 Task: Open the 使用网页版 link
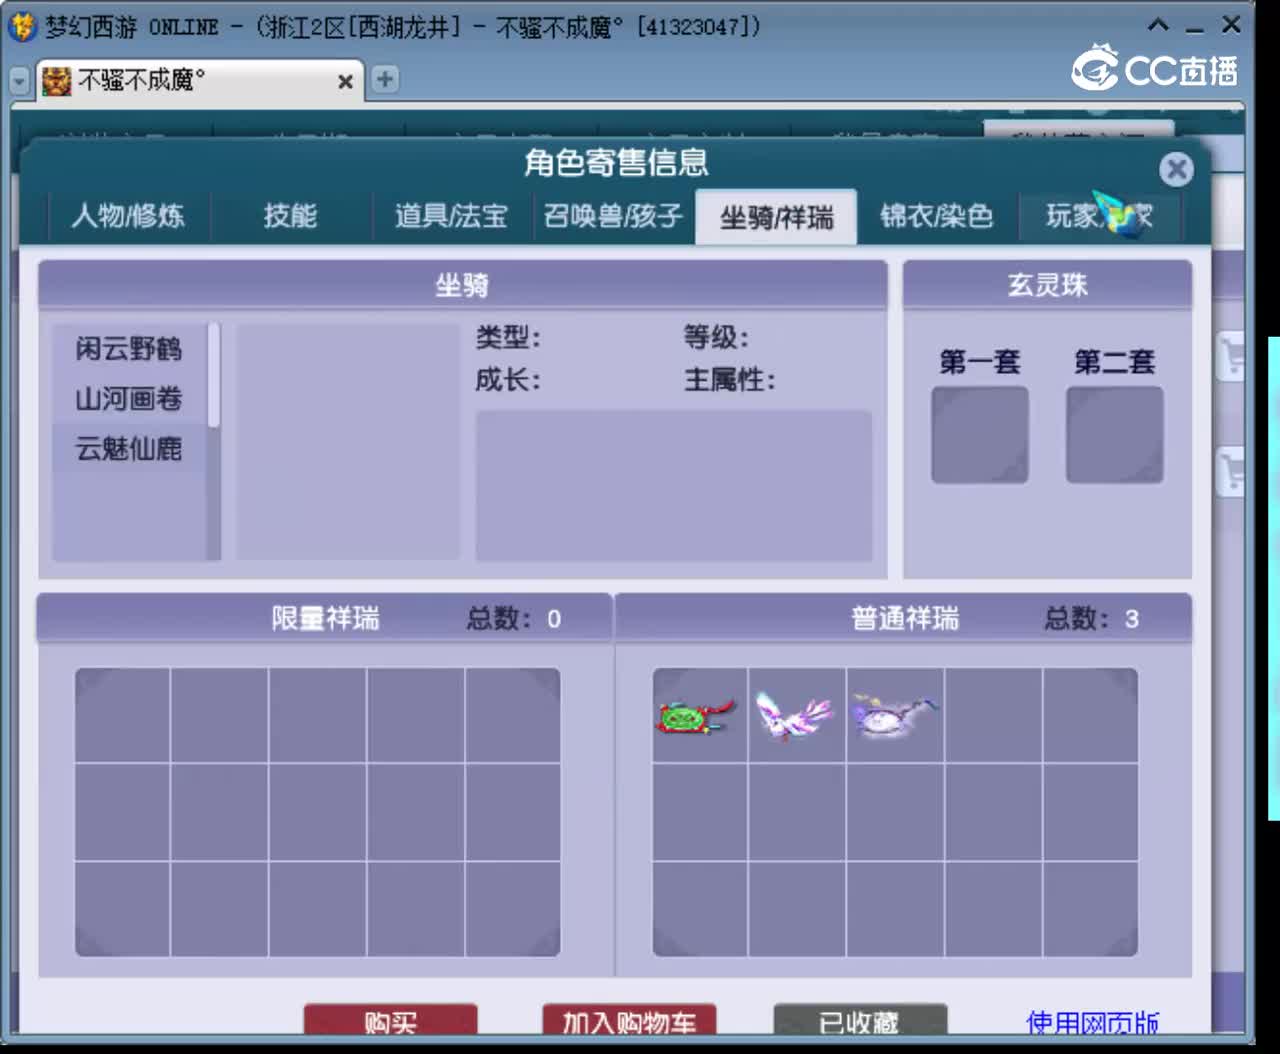click(x=1092, y=1022)
